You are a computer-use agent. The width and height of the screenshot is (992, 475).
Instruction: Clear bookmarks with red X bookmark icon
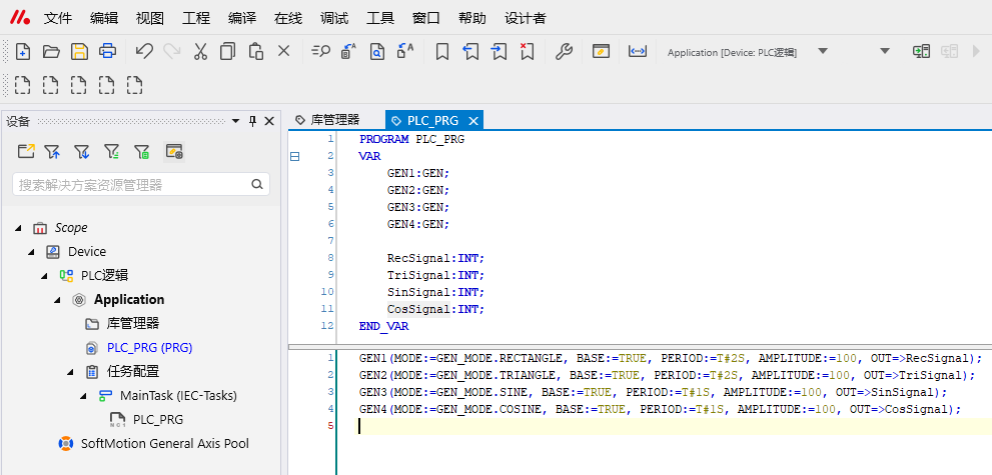(x=527, y=52)
